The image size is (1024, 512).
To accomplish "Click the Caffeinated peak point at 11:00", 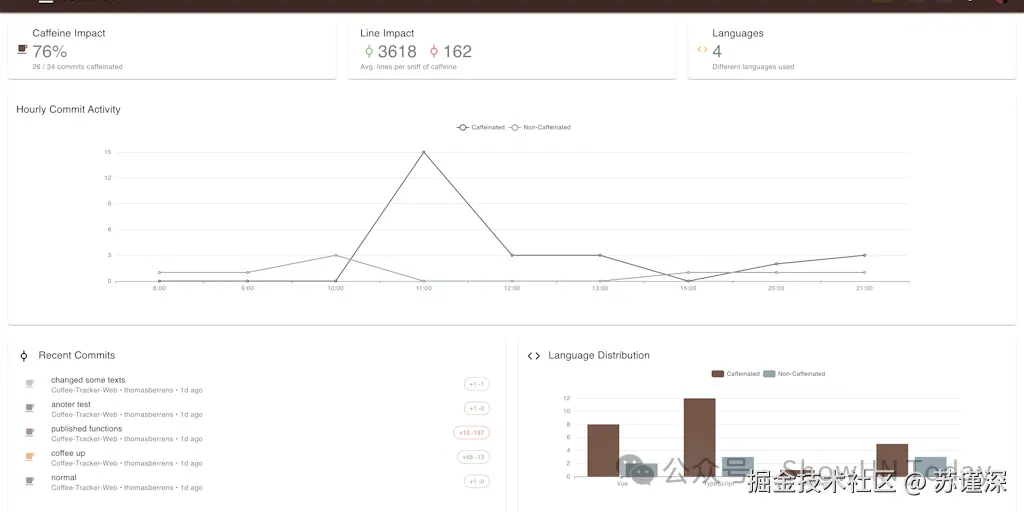I will pos(424,152).
